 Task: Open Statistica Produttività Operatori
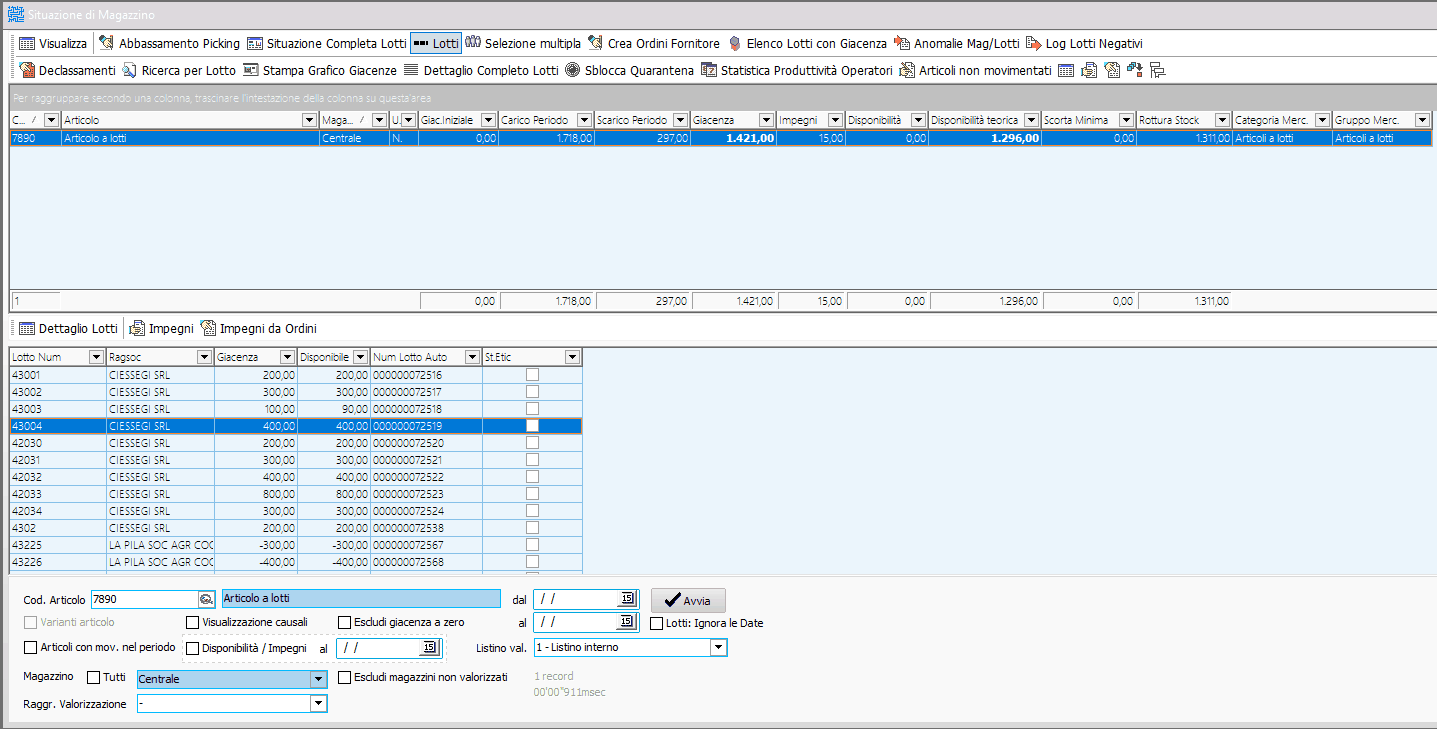point(797,71)
